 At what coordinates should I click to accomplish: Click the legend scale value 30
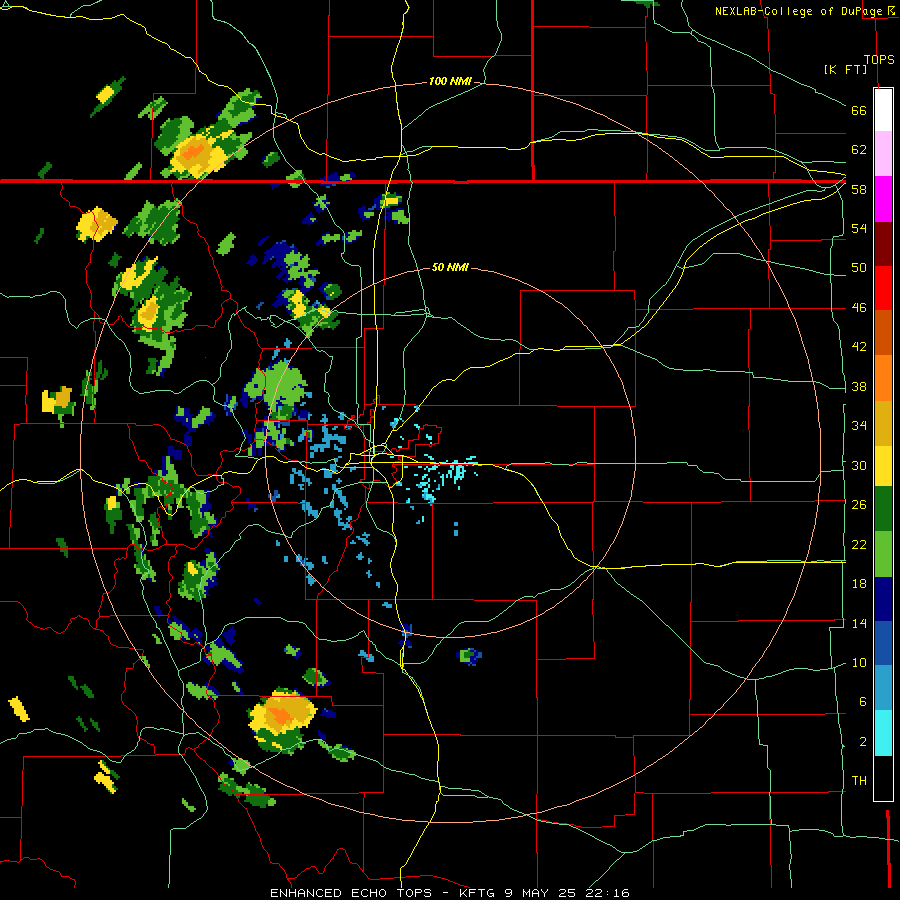tap(859, 465)
